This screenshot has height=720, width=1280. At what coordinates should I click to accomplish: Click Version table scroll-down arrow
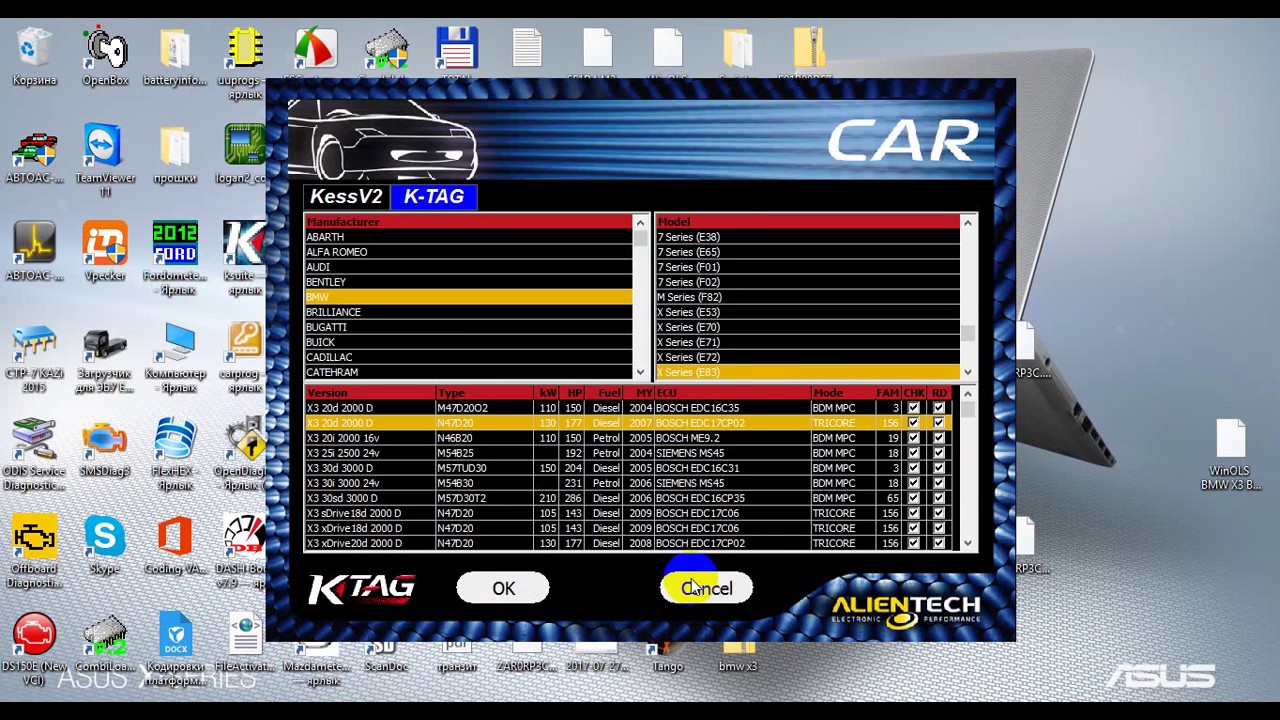pyautogui.click(x=967, y=543)
